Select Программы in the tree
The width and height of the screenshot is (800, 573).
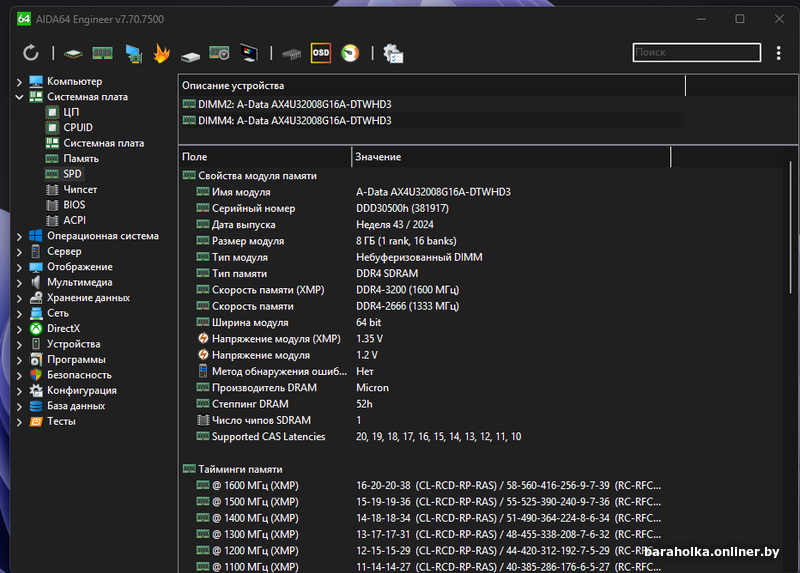(x=76, y=359)
